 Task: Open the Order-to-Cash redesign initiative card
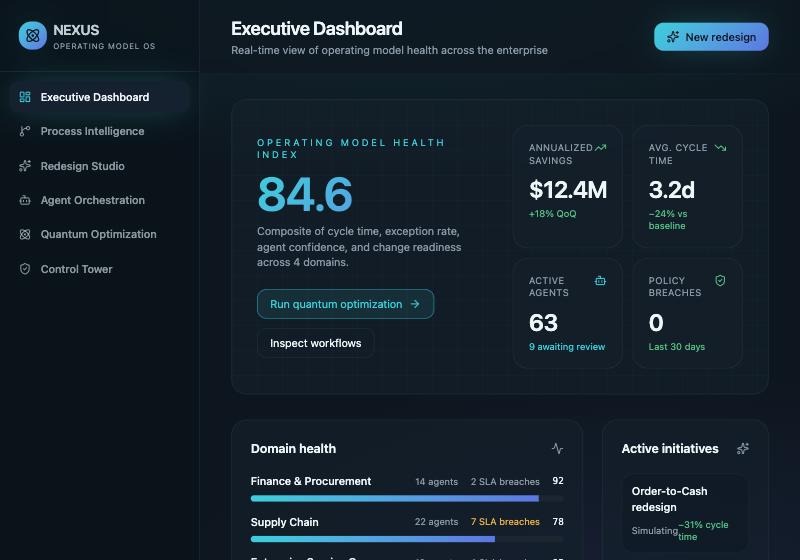click(x=685, y=513)
